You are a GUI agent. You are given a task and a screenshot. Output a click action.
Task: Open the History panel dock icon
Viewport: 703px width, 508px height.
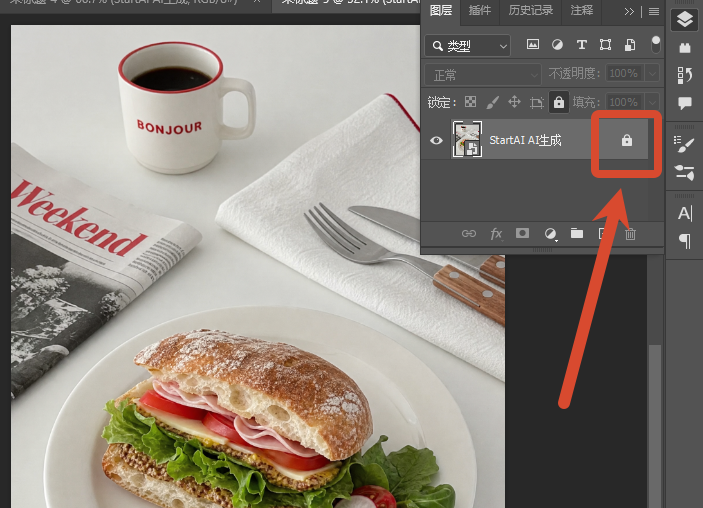tap(685, 75)
